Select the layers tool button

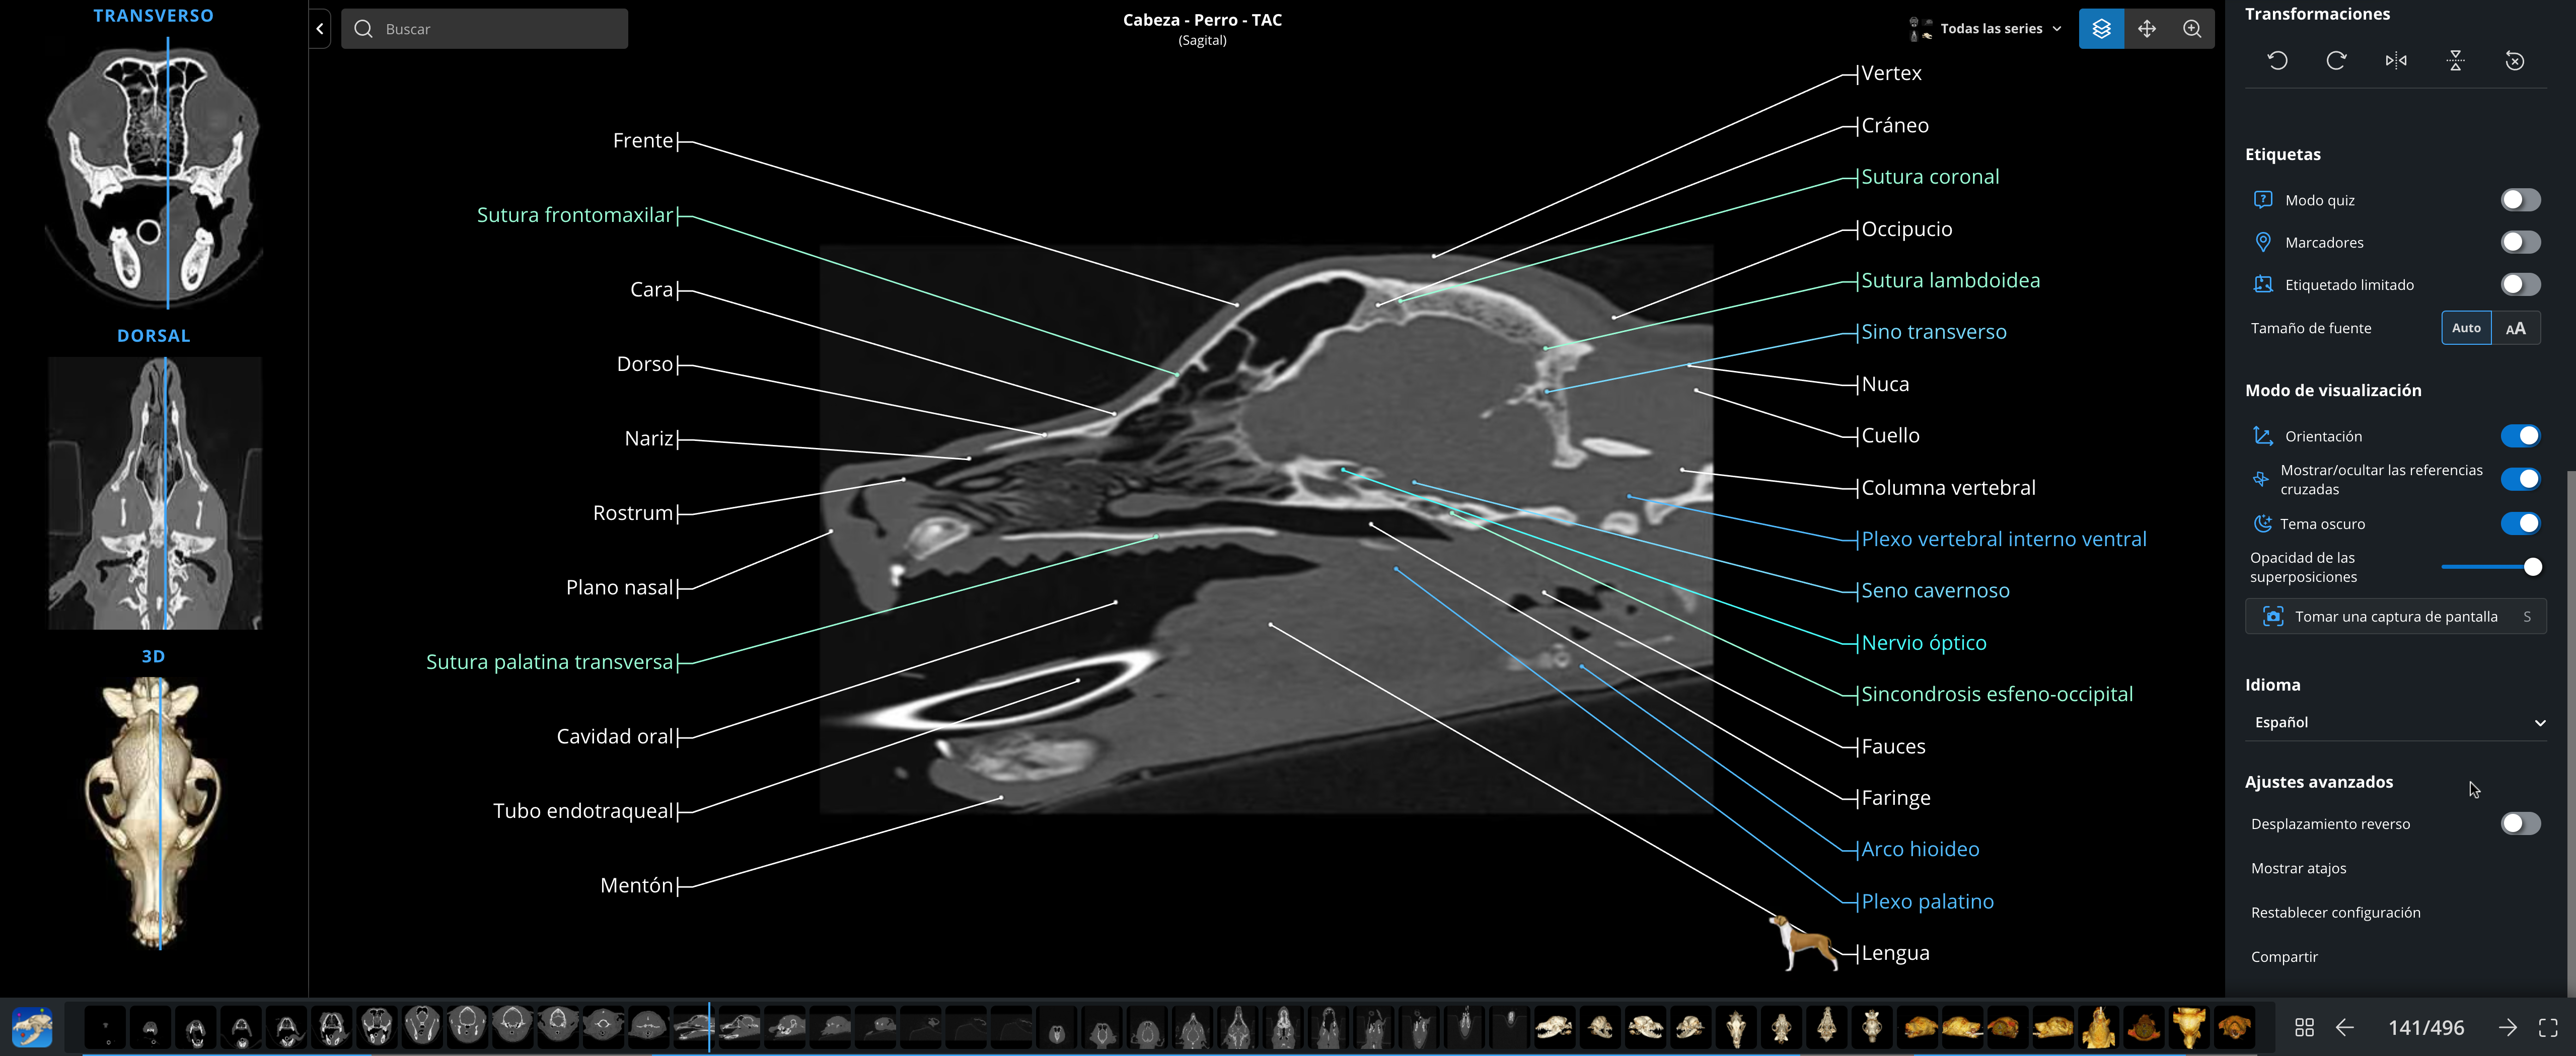click(2101, 29)
